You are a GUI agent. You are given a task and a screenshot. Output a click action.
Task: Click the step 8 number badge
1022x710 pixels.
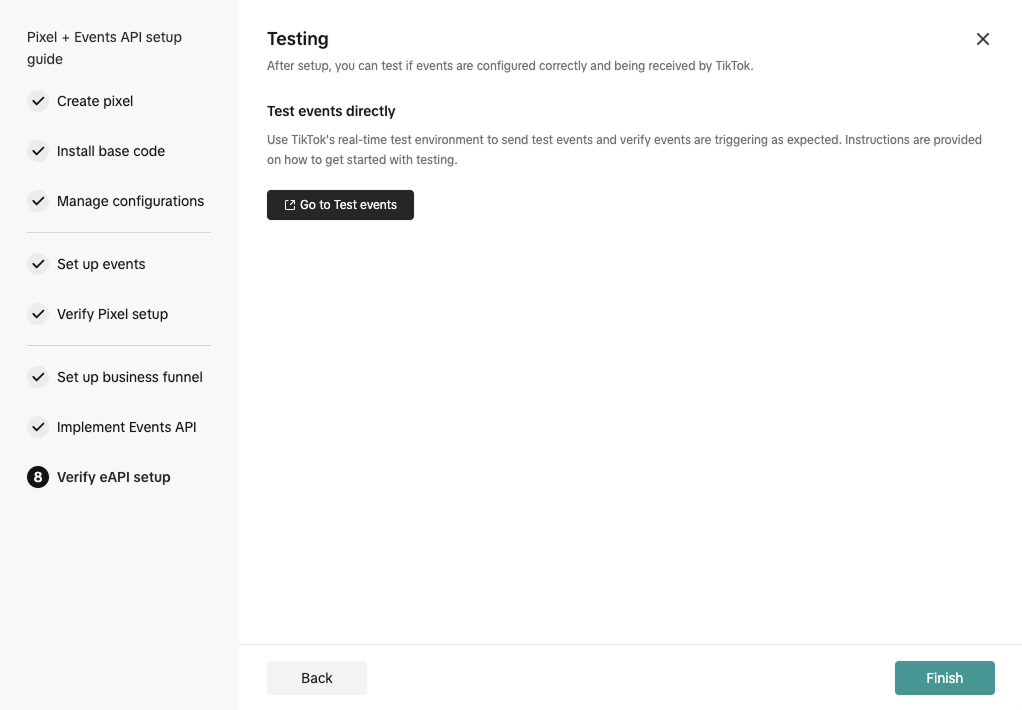coord(38,477)
